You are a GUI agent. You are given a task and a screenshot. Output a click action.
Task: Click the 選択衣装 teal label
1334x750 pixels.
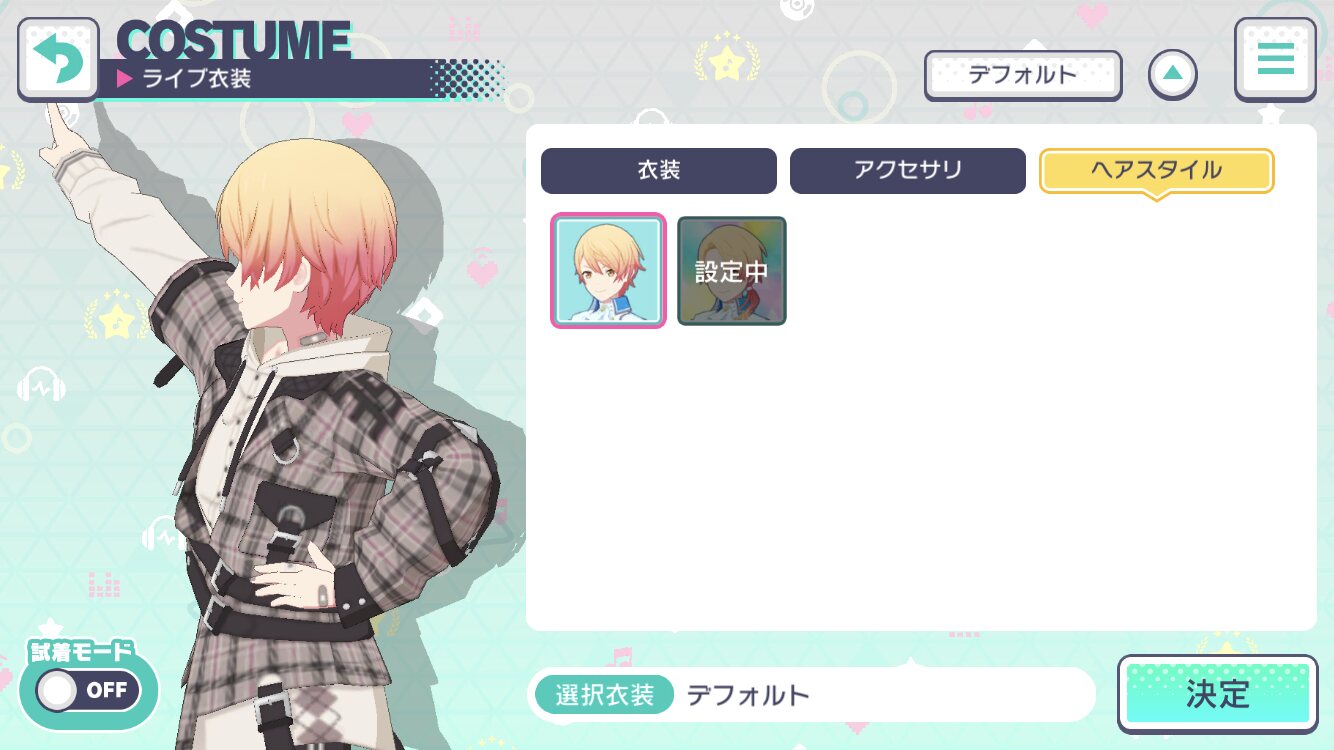(605, 695)
